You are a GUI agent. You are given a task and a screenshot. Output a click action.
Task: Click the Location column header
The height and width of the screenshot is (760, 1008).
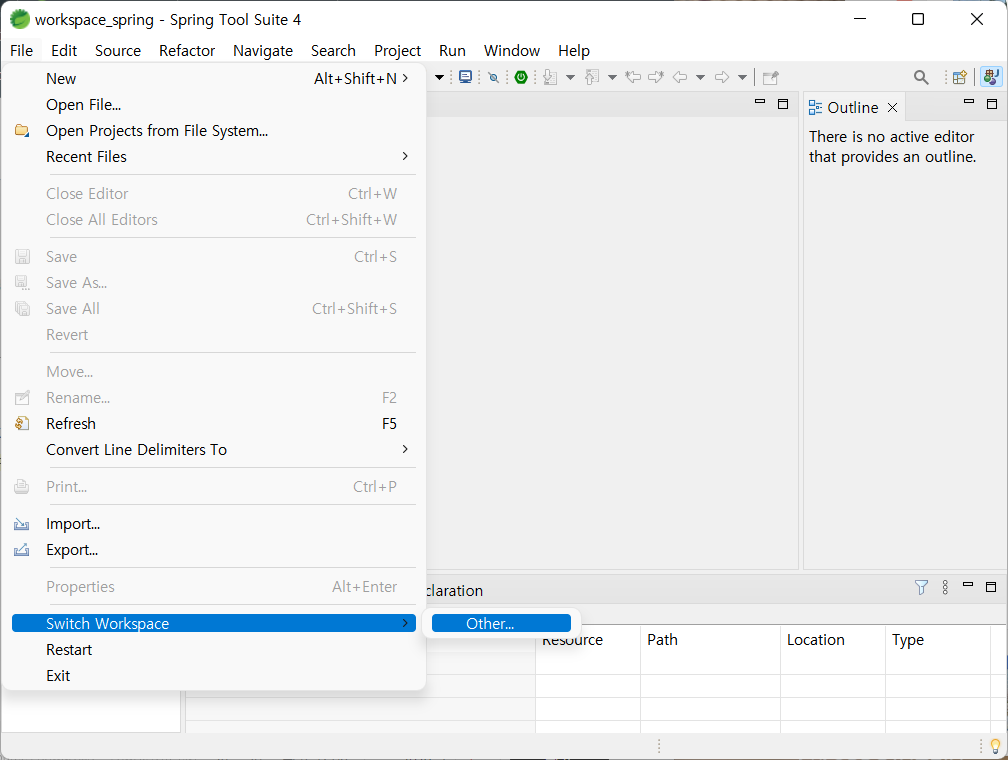point(833,640)
